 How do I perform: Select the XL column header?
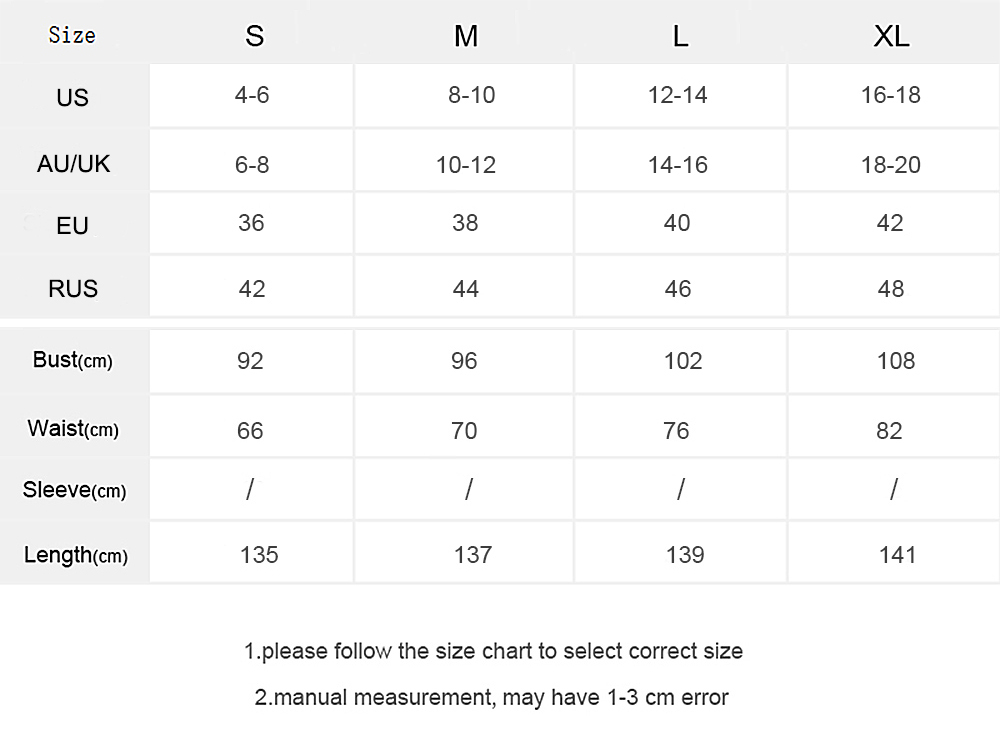892,36
